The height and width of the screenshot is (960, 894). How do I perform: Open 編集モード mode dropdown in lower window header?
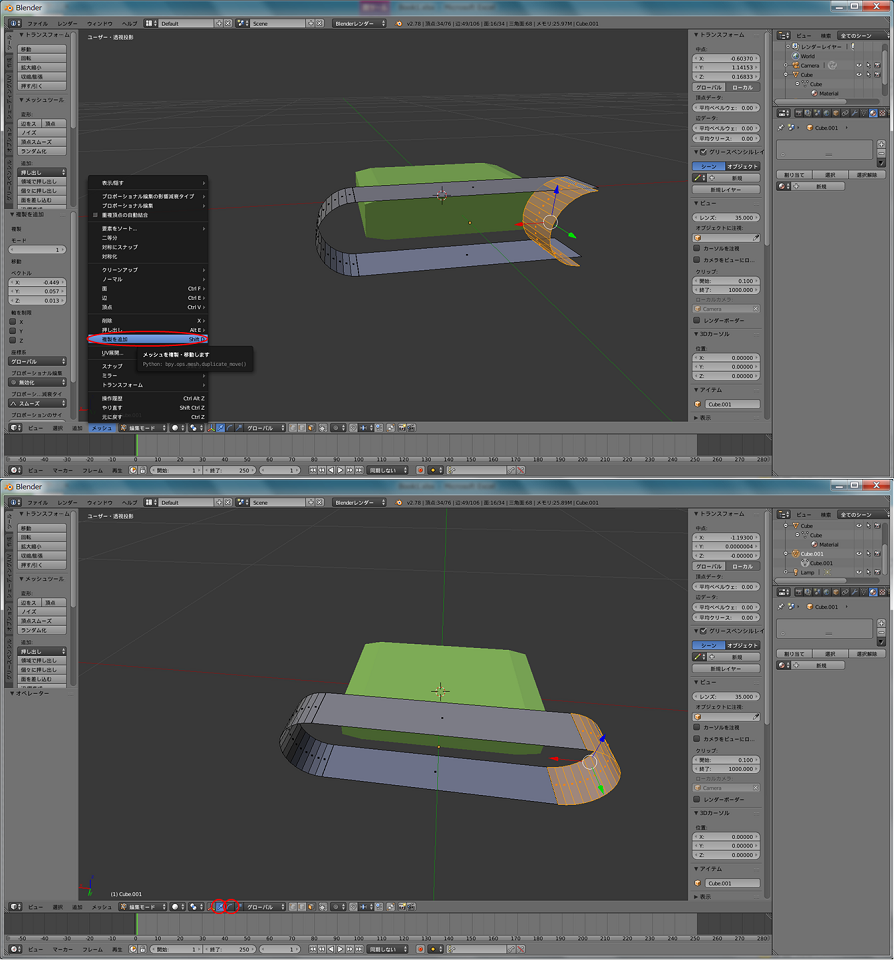tap(140, 907)
